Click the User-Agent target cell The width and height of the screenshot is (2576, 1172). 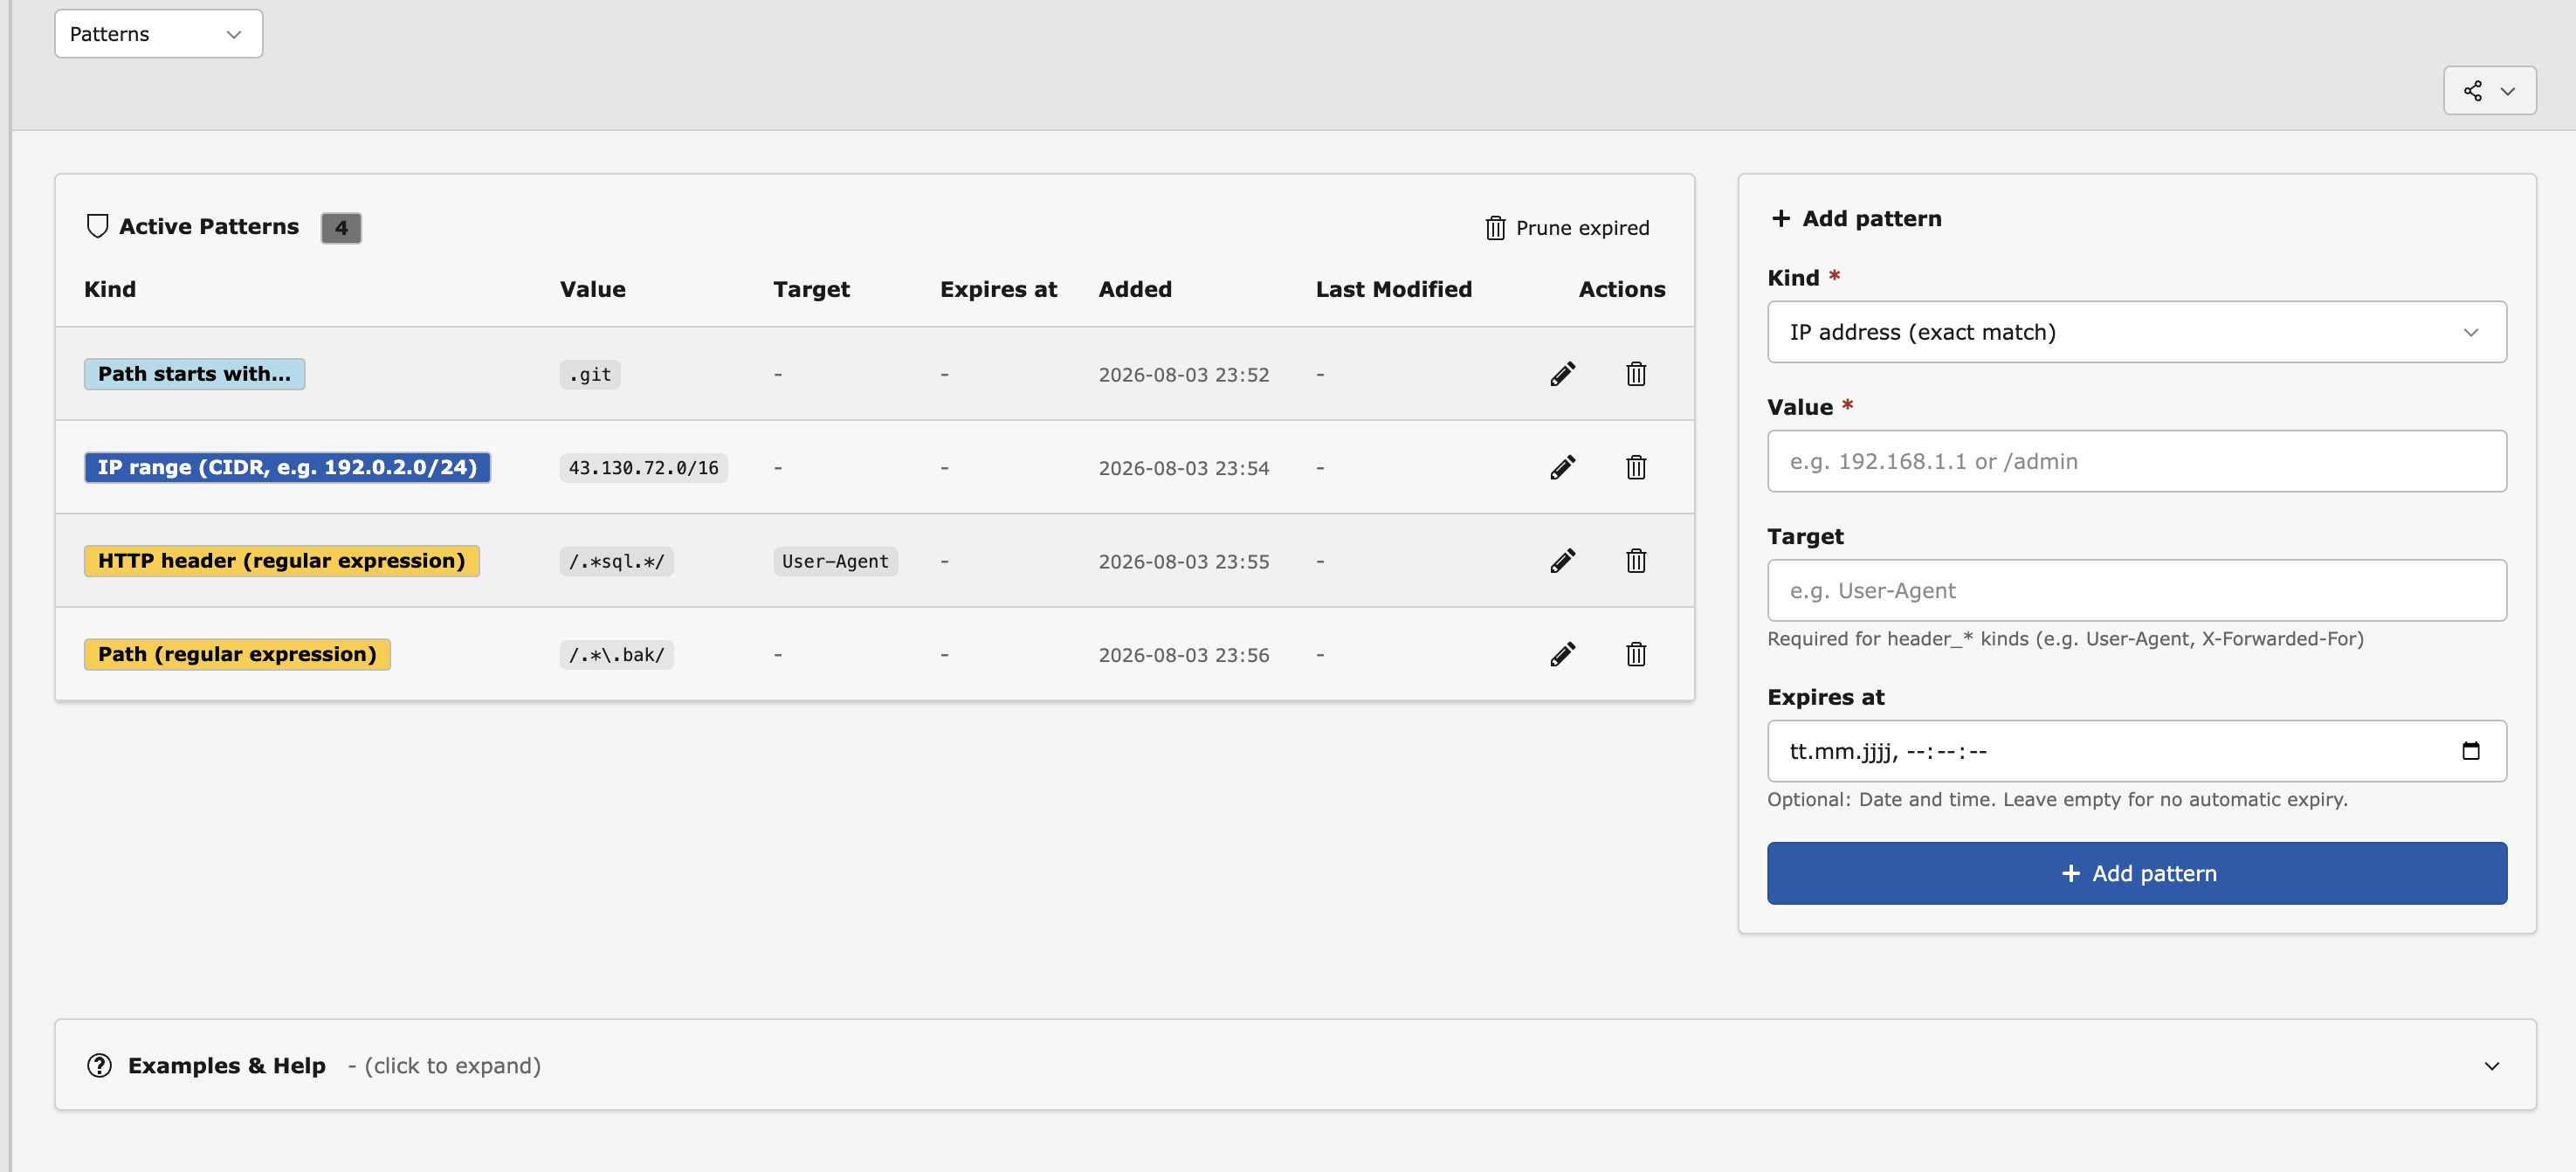pyautogui.click(x=835, y=561)
